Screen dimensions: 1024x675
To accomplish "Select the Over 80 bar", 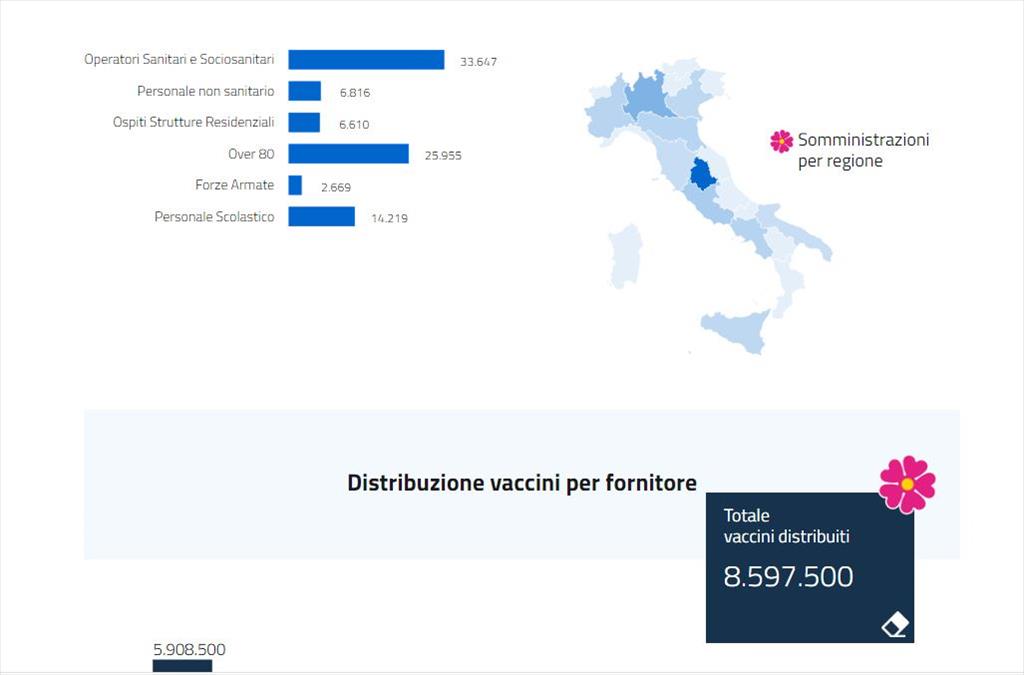I will 349,153.
